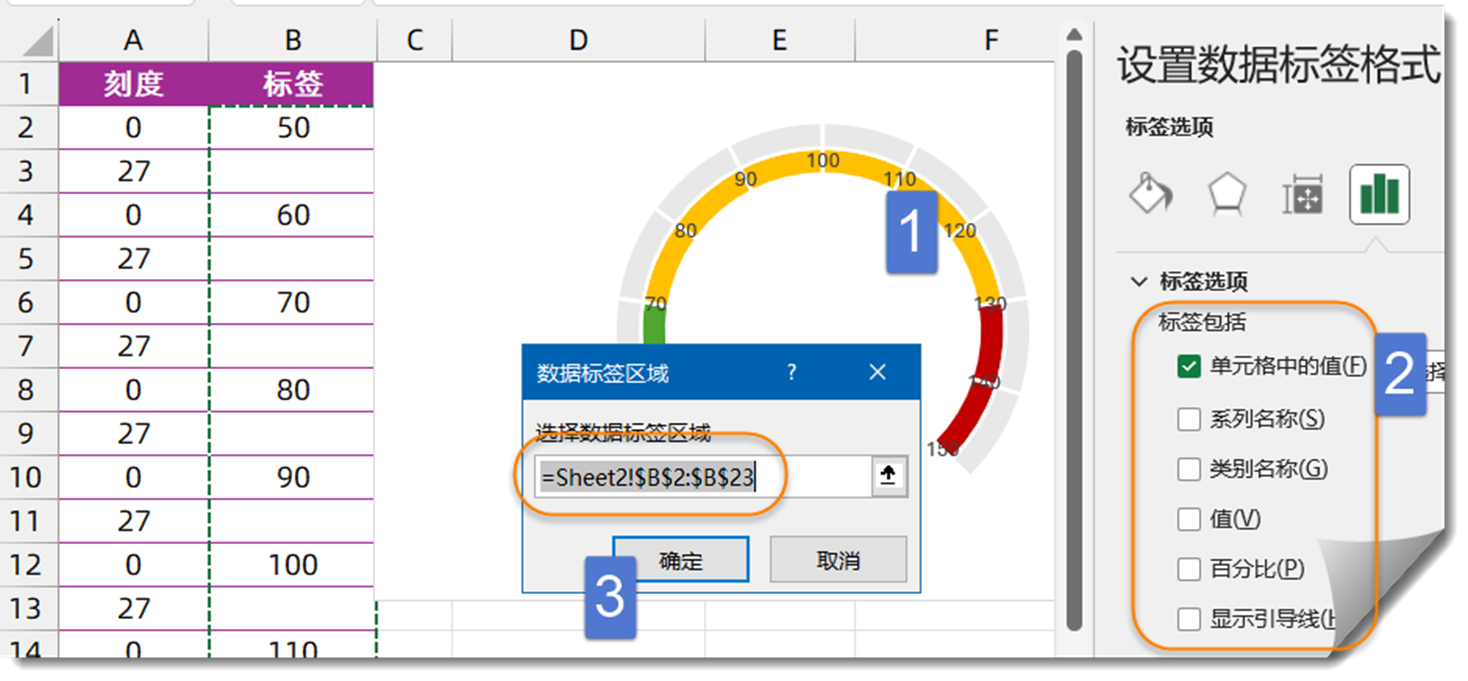Select column C header

tap(414, 40)
